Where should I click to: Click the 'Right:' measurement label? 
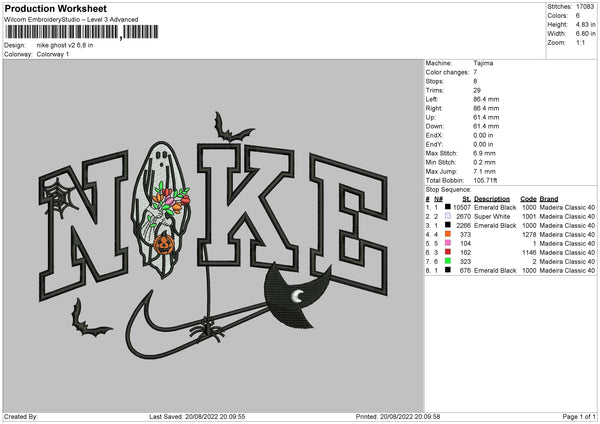(x=434, y=108)
